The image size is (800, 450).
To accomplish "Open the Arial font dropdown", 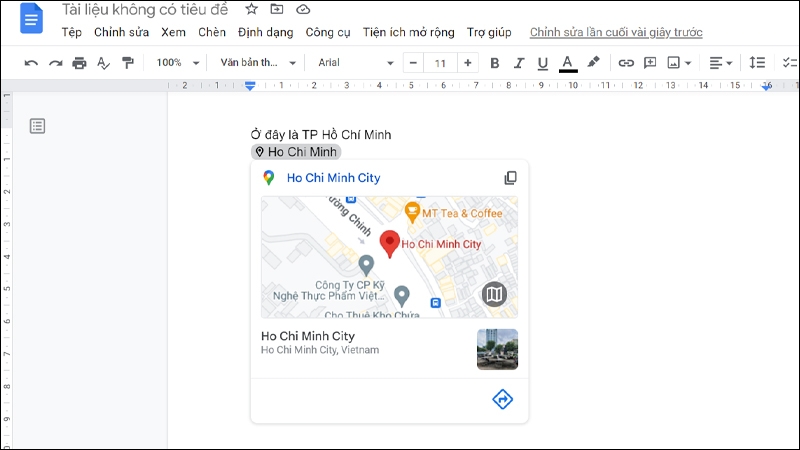I will (356, 63).
